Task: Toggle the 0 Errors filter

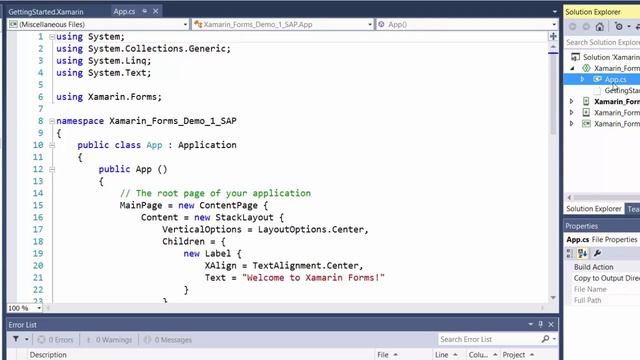Action: point(56,340)
